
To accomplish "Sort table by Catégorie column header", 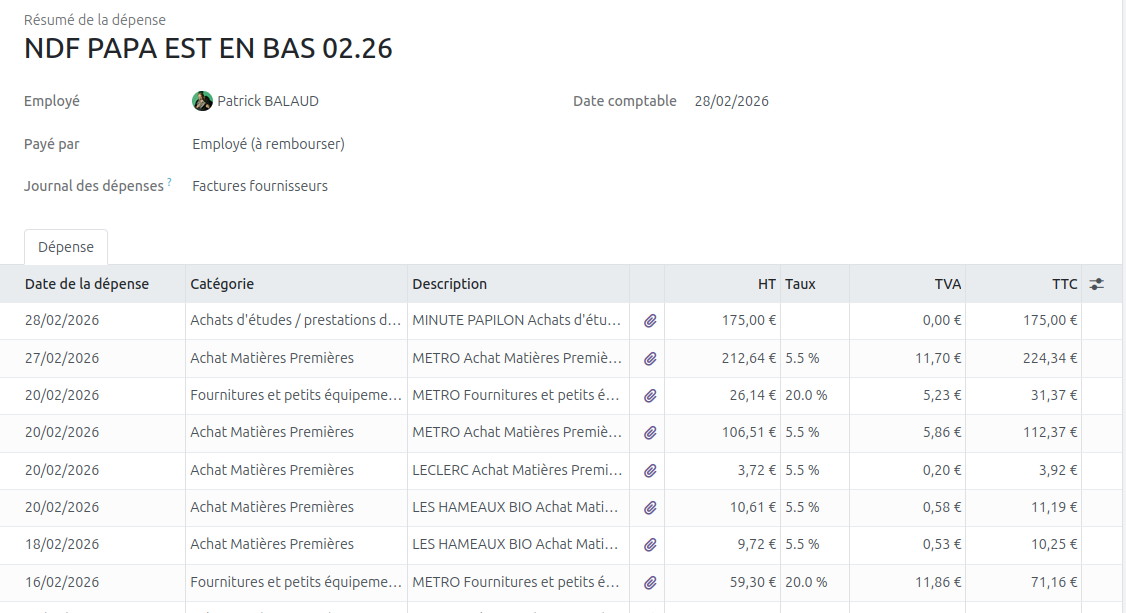I will [222, 284].
